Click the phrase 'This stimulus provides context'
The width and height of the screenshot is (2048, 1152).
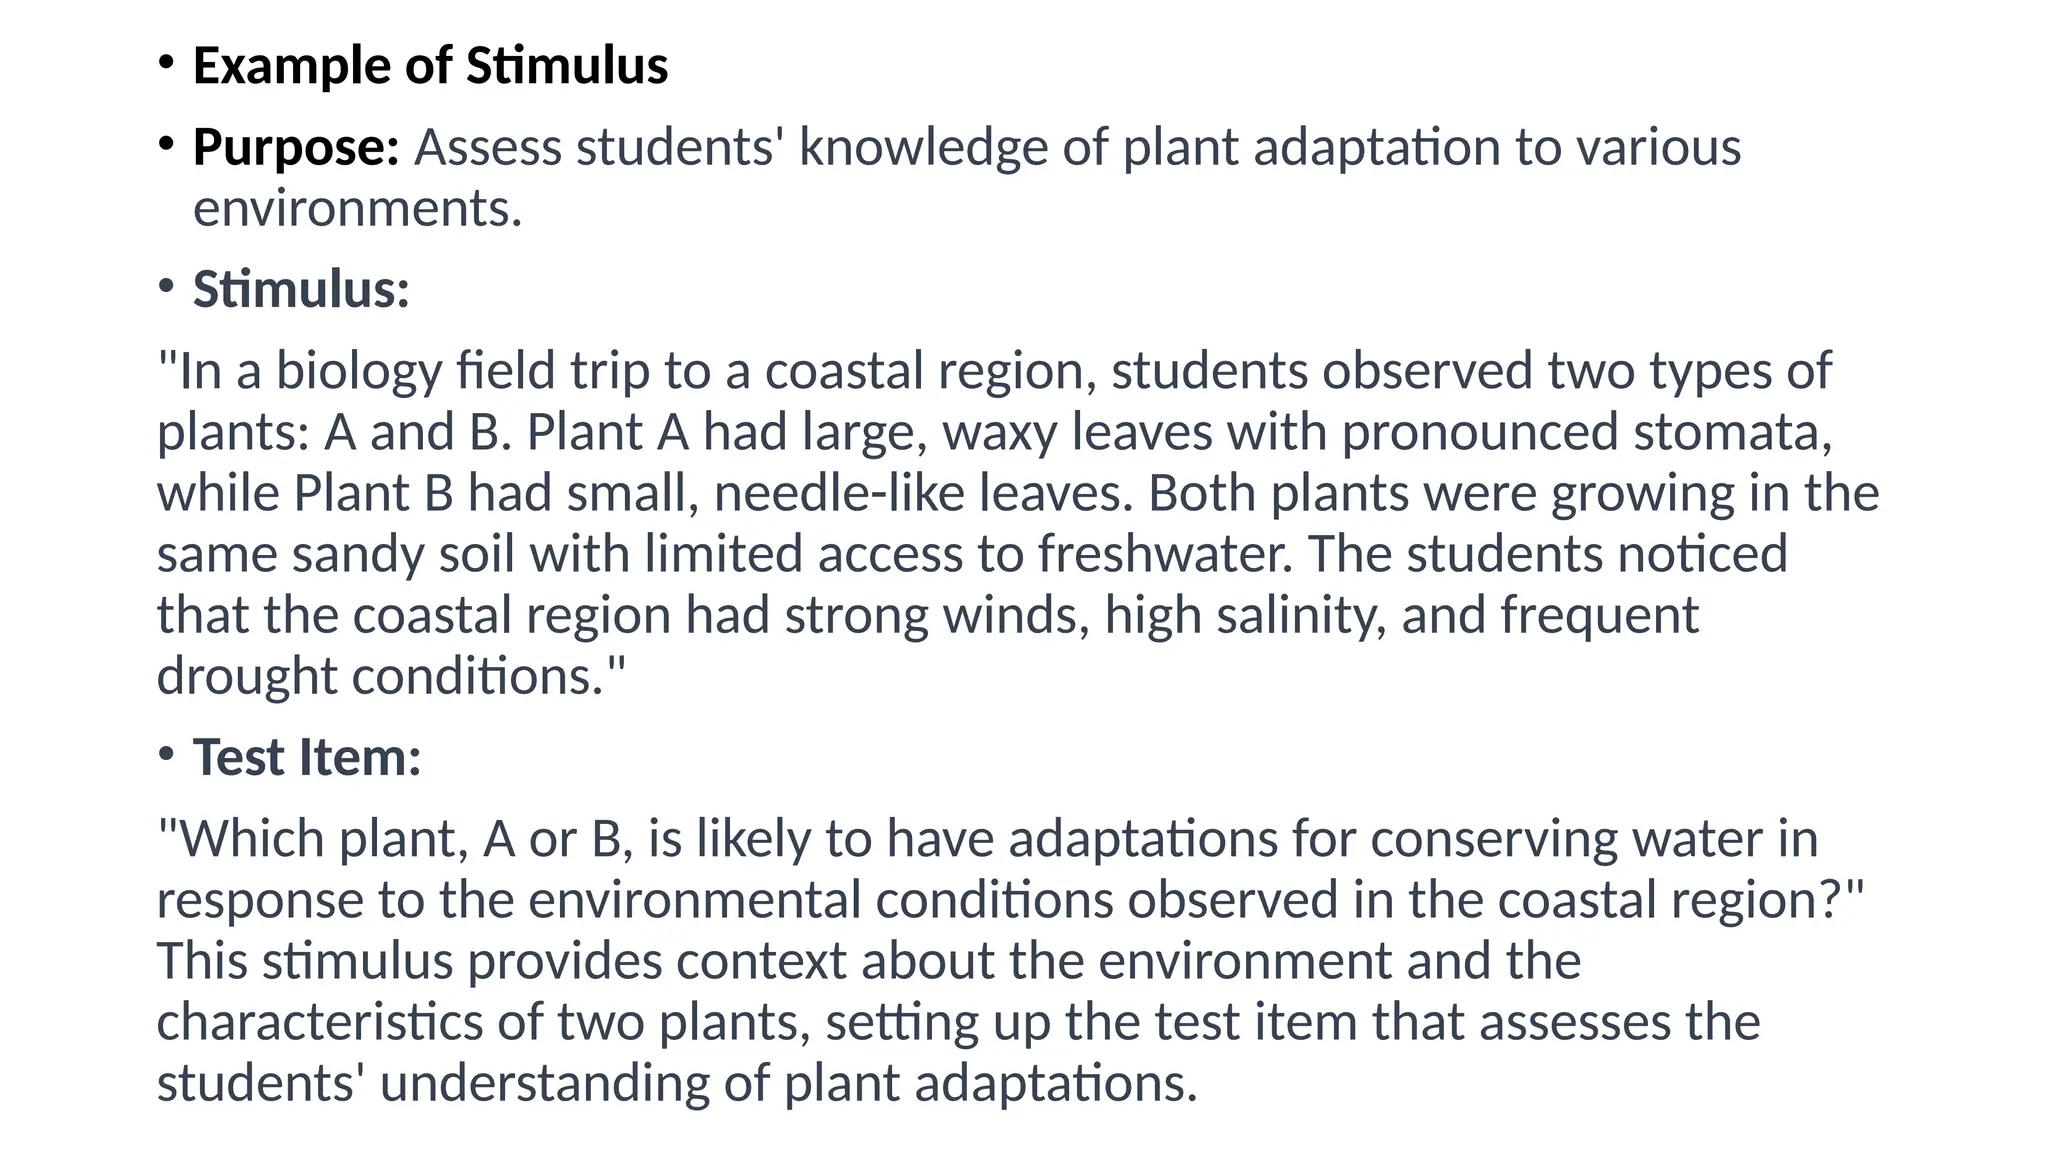click(x=502, y=962)
